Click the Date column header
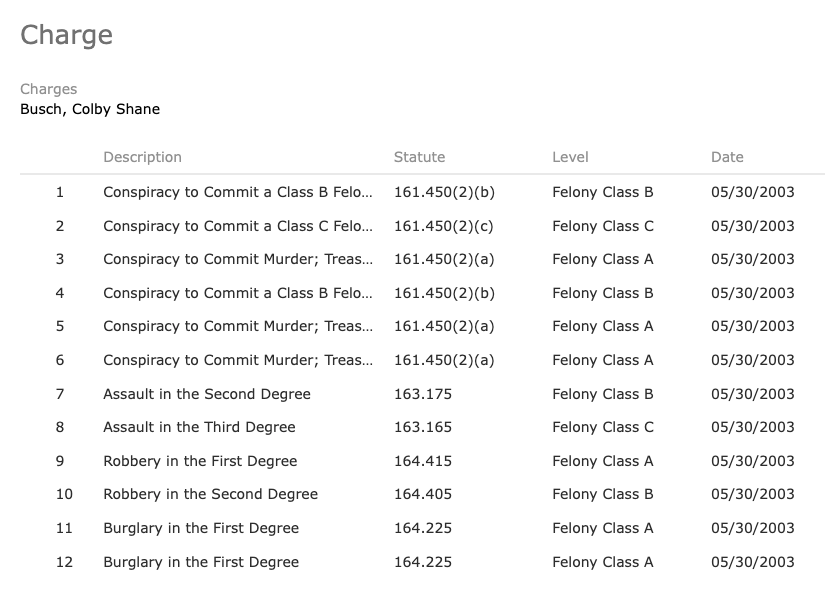The width and height of the screenshot is (825, 599). [727, 157]
